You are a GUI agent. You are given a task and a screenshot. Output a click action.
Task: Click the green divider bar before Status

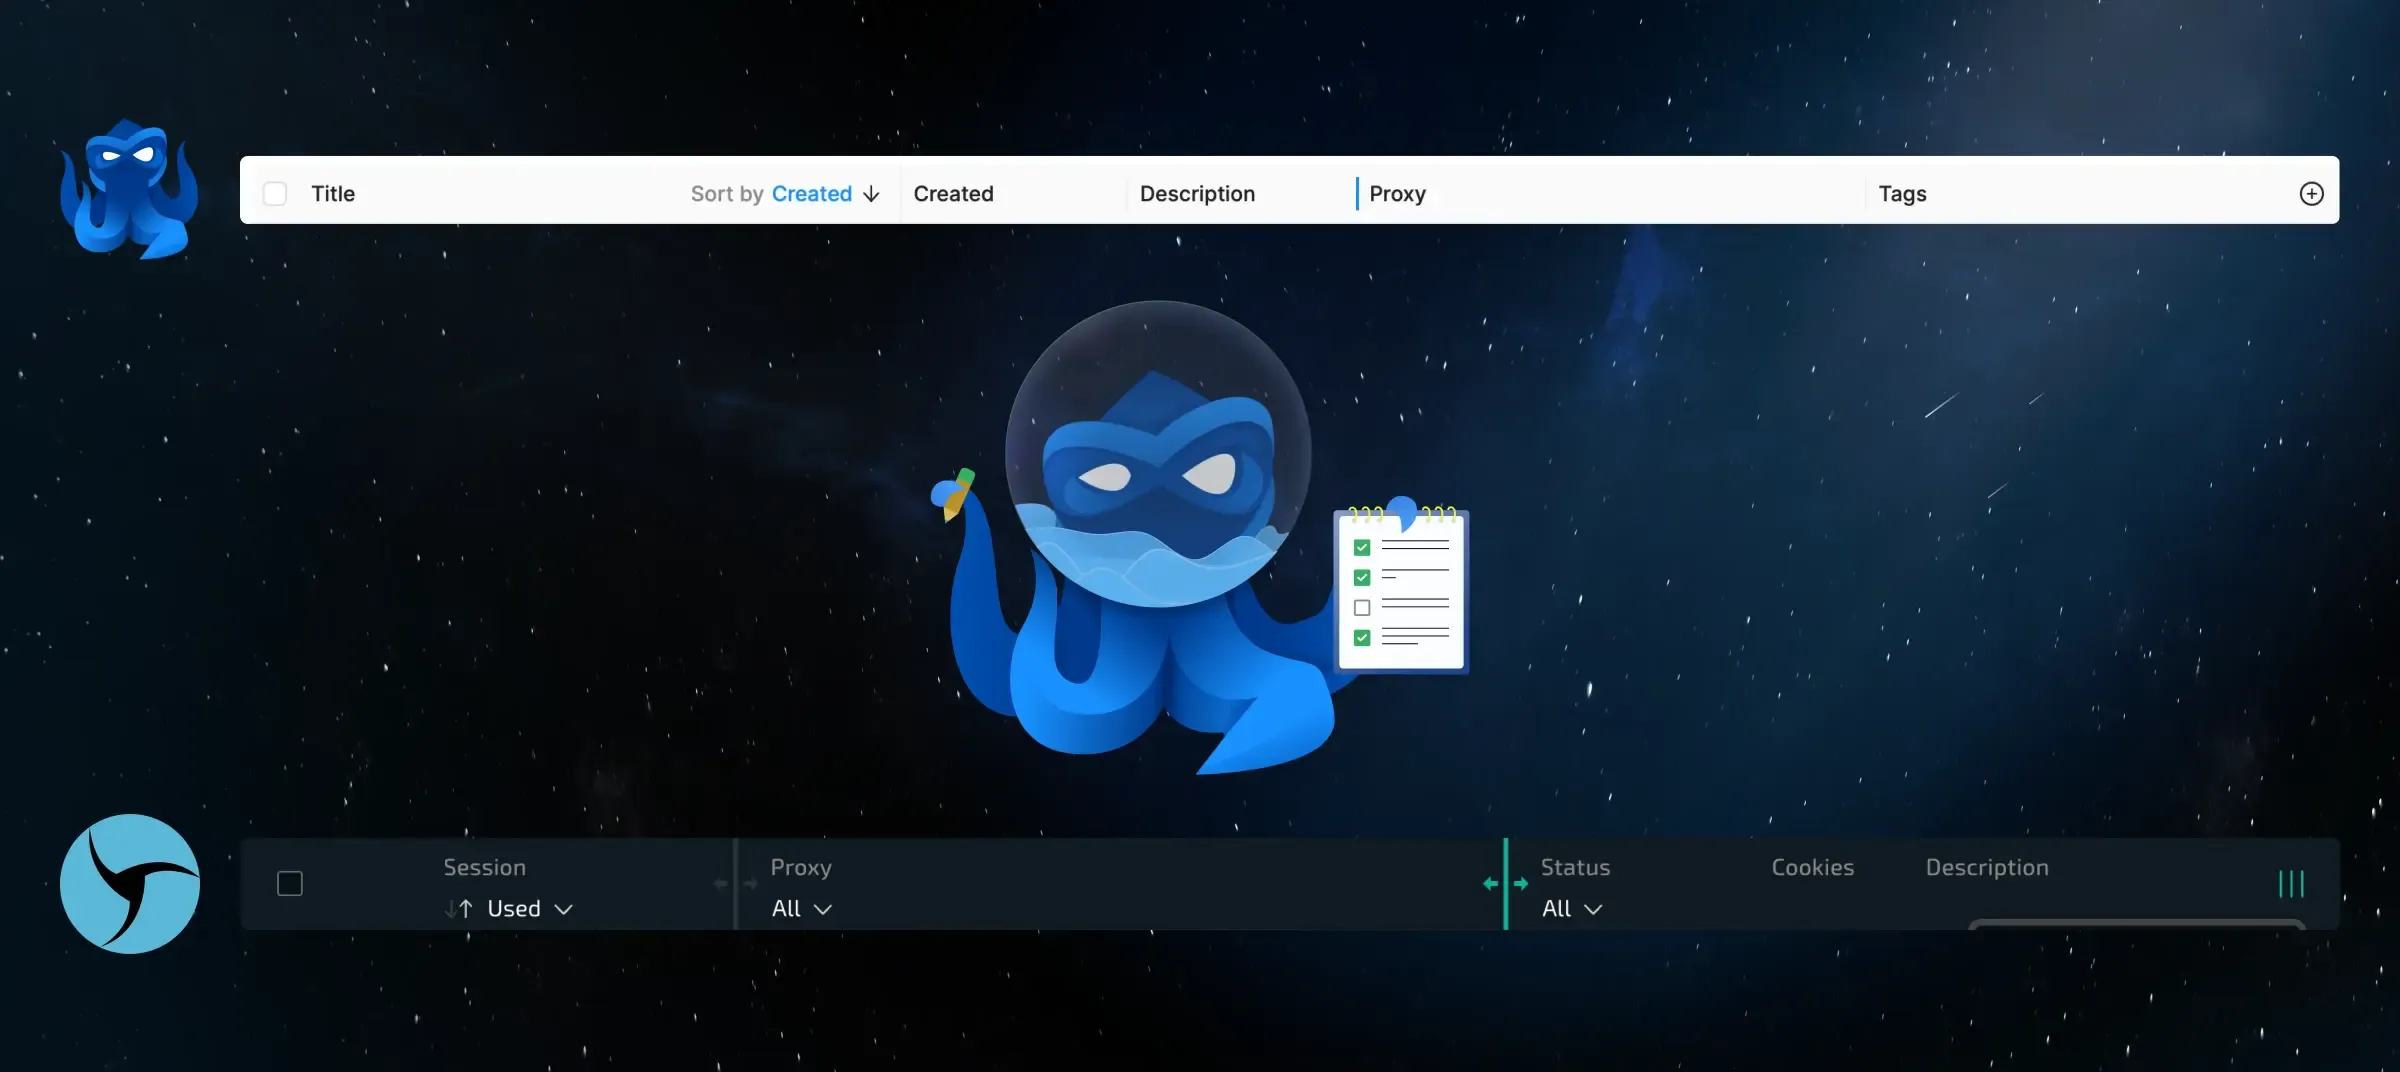click(x=1505, y=860)
